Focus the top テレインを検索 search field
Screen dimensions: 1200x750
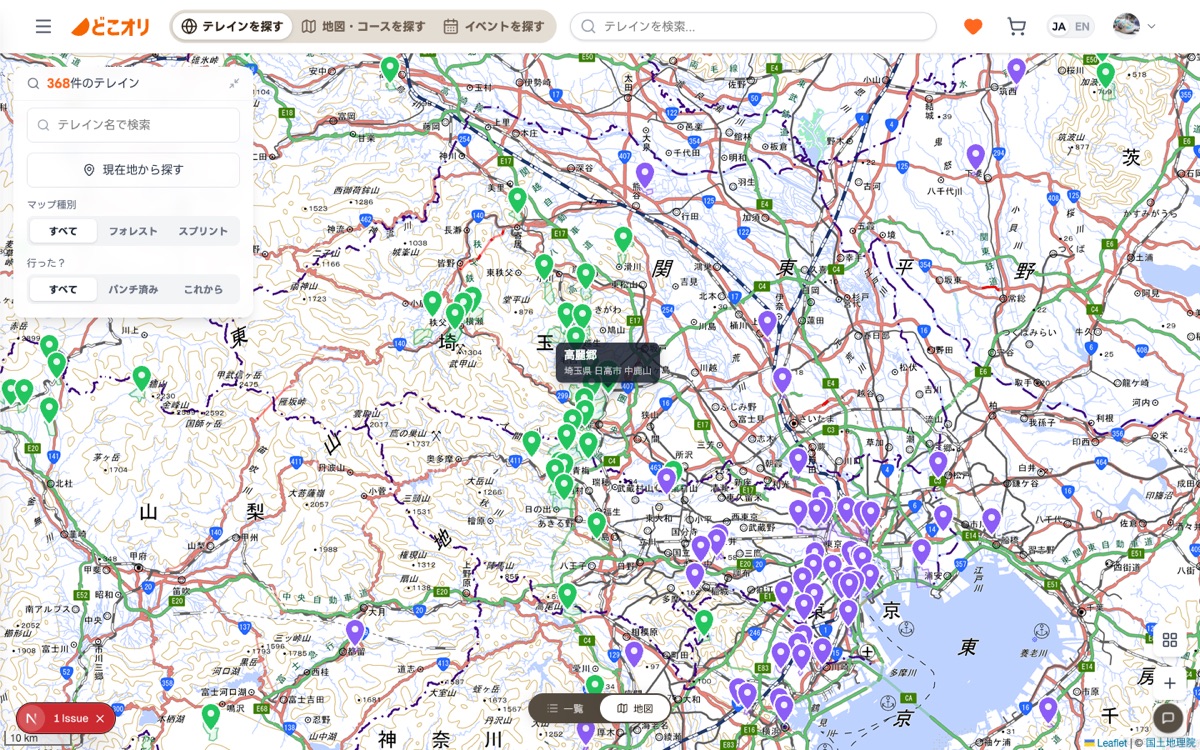[753, 27]
